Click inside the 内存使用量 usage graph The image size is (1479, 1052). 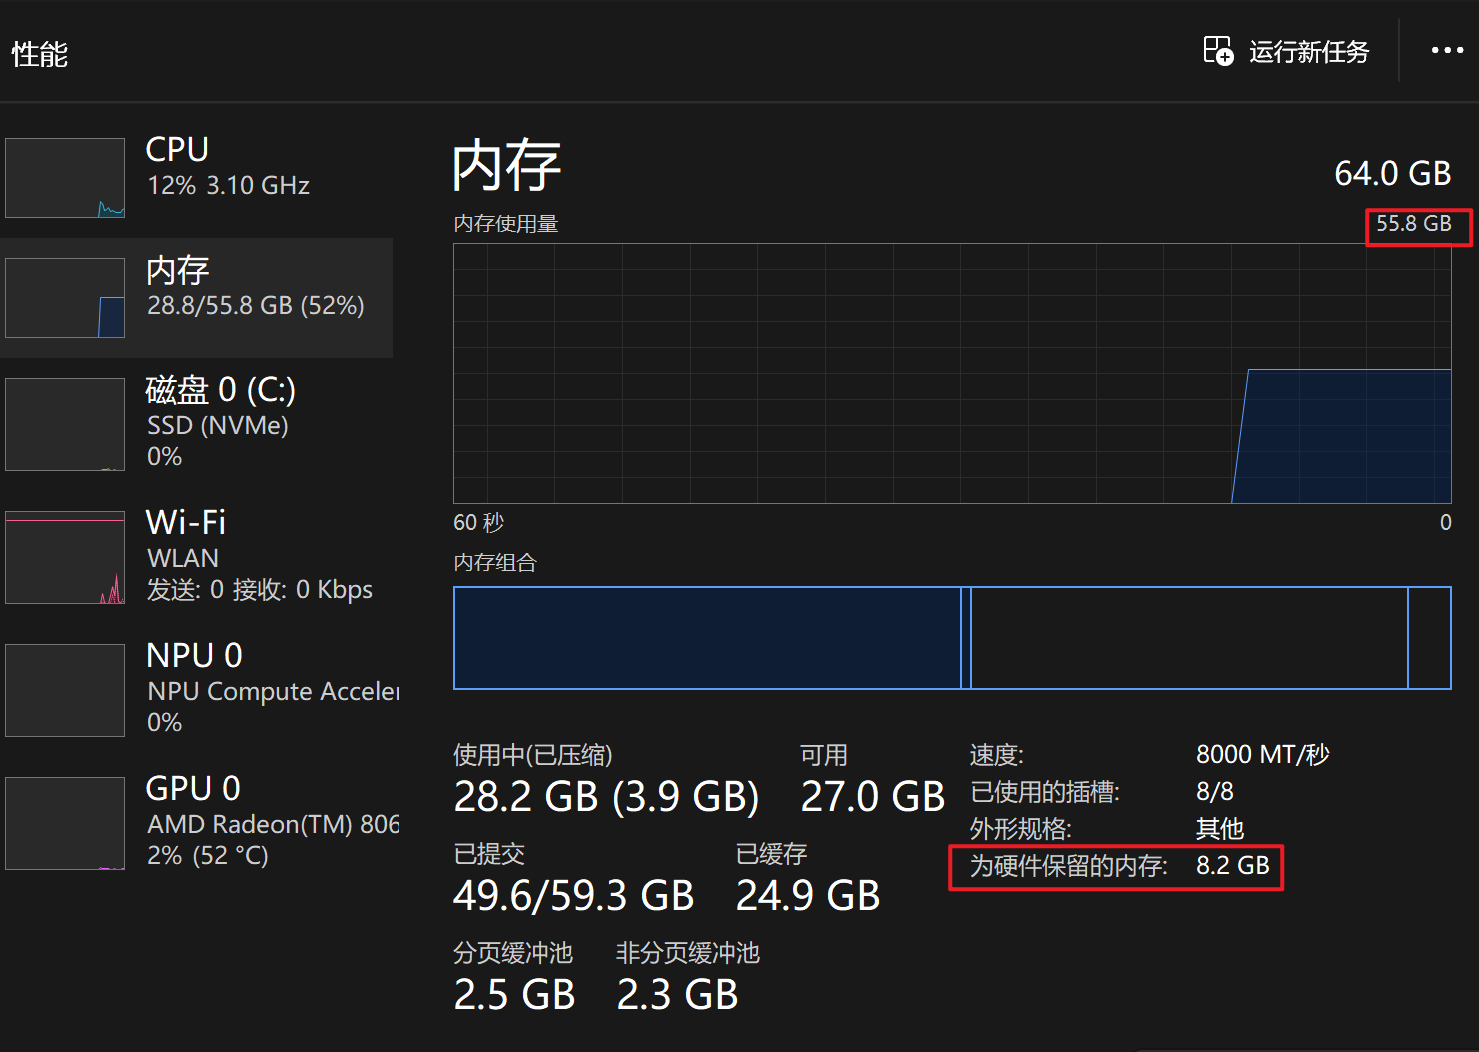(952, 373)
